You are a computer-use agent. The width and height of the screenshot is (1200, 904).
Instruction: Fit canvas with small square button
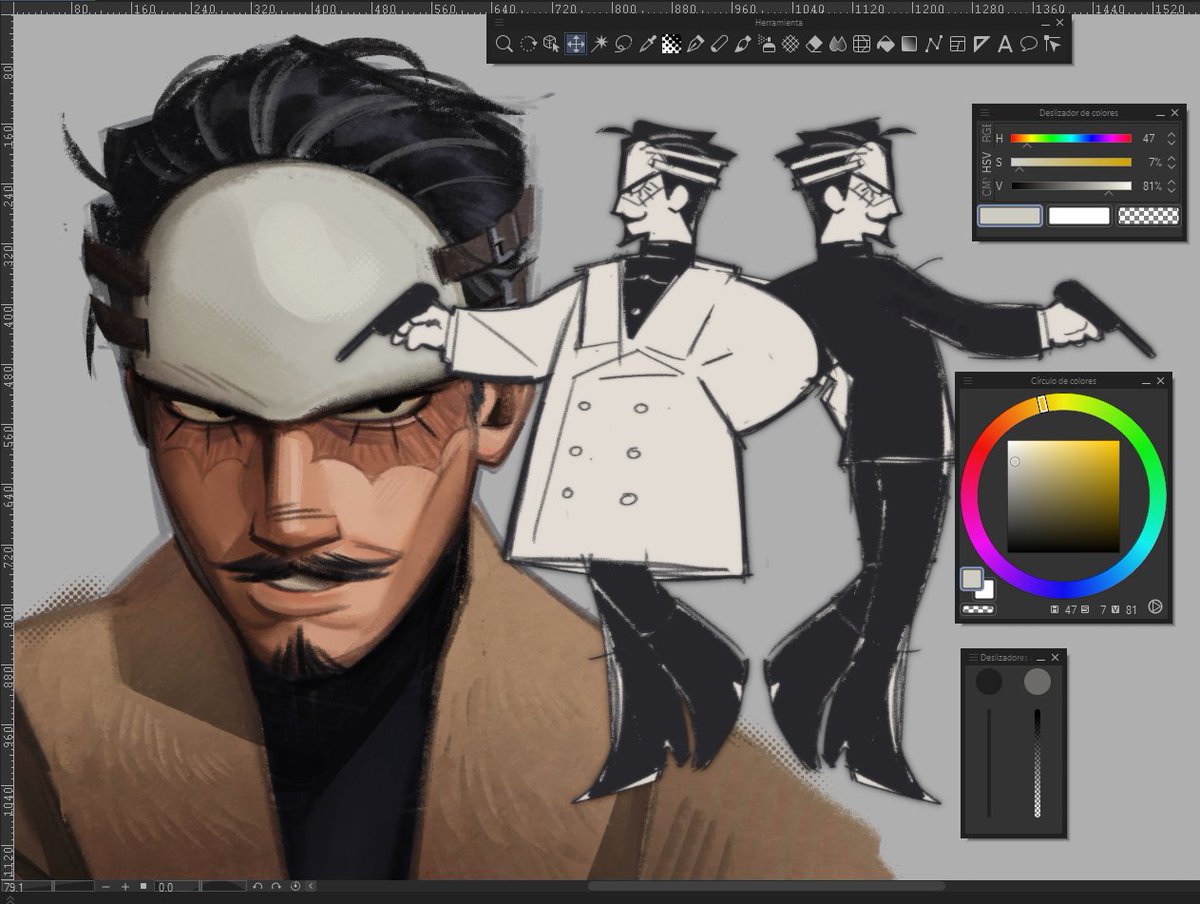coord(143,886)
